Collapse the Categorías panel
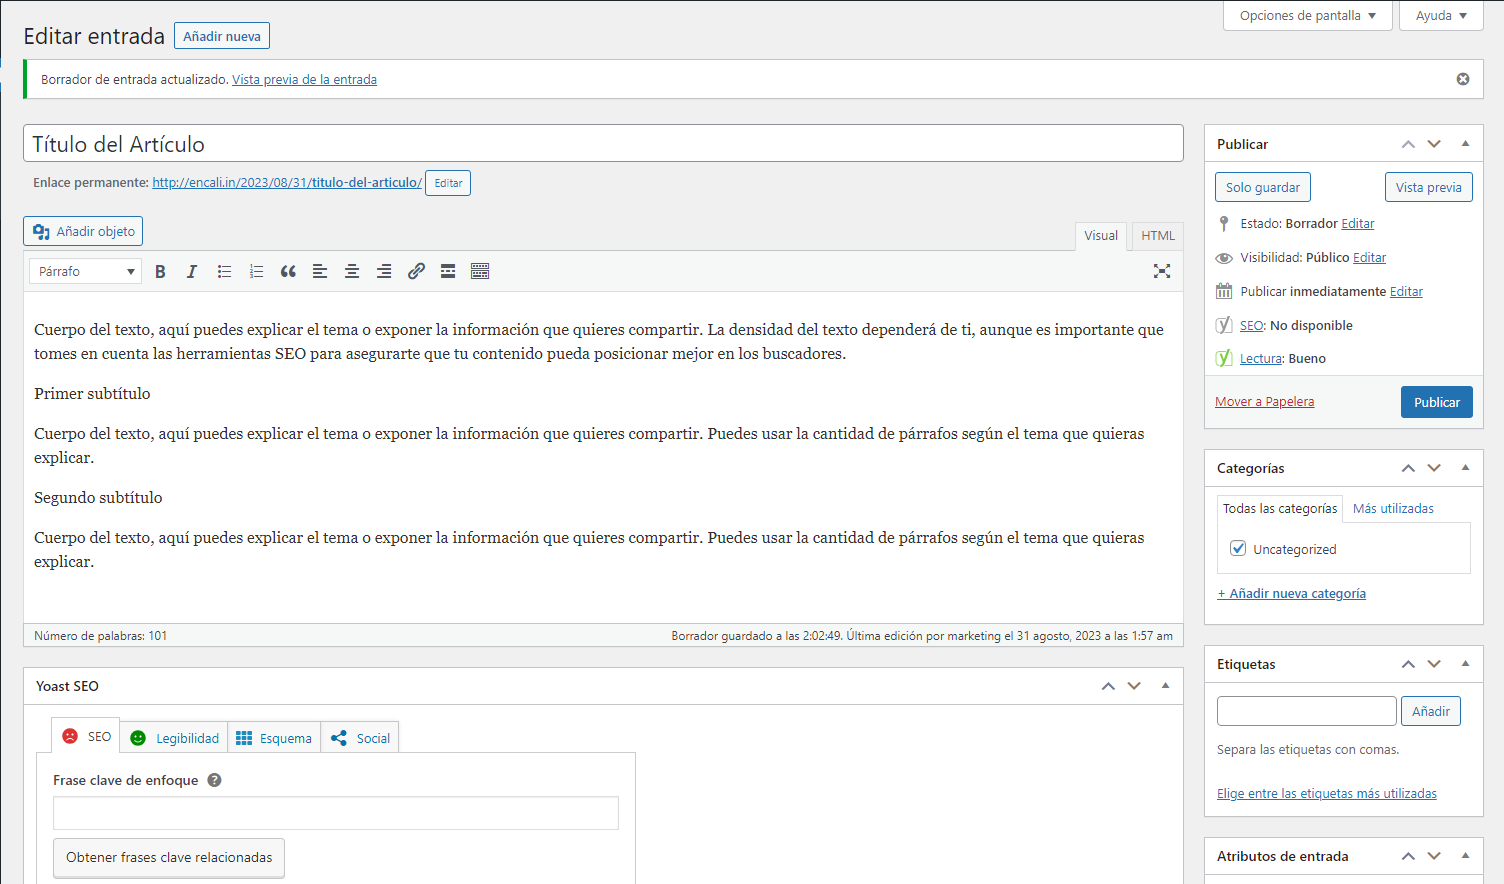1504x884 pixels. click(1465, 468)
